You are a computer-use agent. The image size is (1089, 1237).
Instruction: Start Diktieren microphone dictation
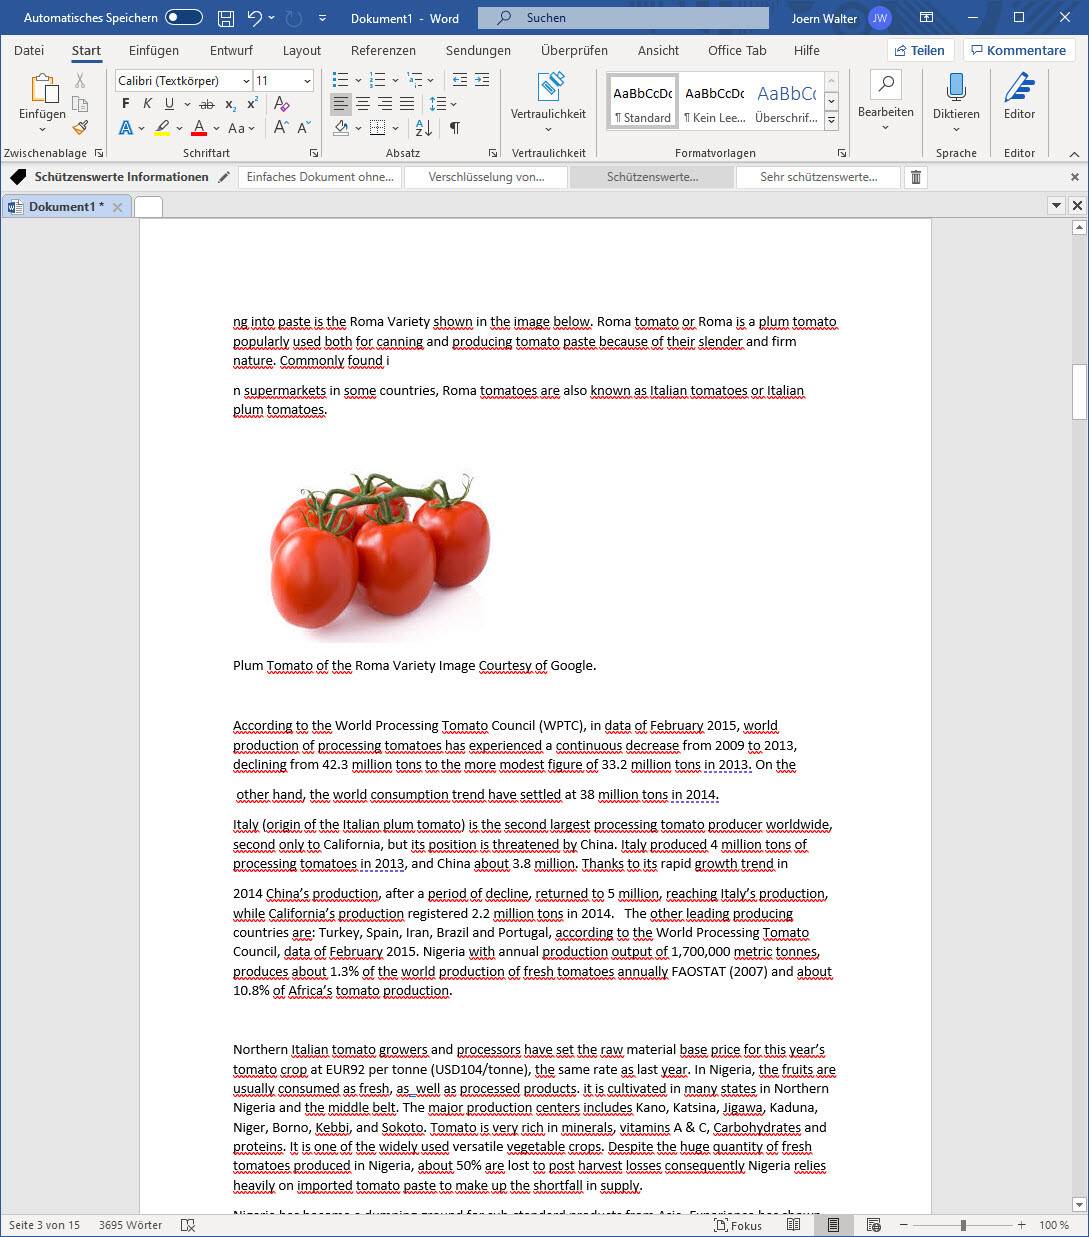click(x=955, y=96)
